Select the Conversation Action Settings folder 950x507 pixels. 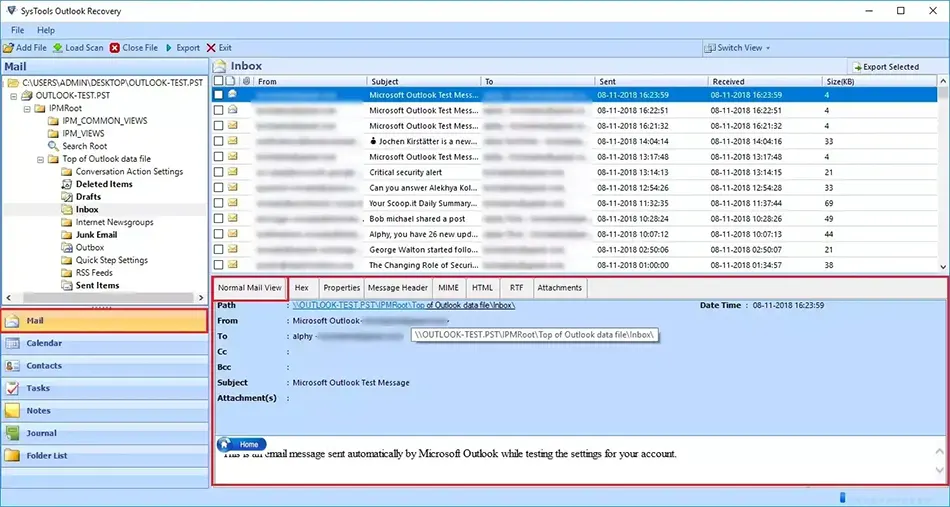click(122, 171)
